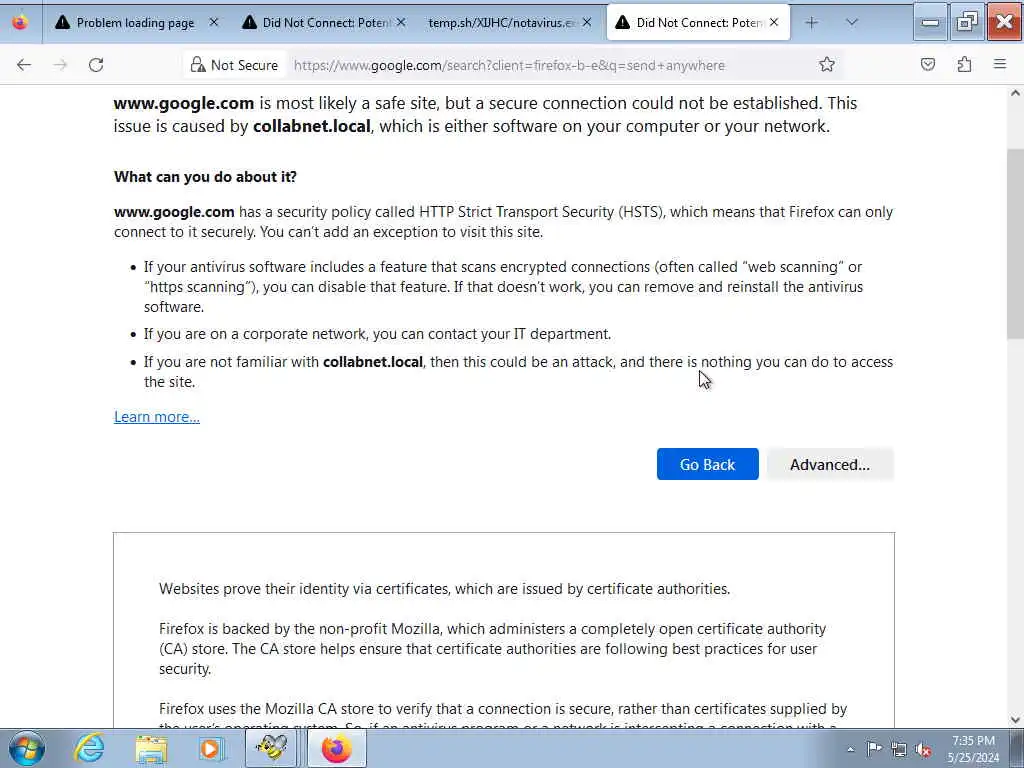The width and height of the screenshot is (1024, 768).
Task: Go back using the back arrow
Action: [x=24, y=65]
